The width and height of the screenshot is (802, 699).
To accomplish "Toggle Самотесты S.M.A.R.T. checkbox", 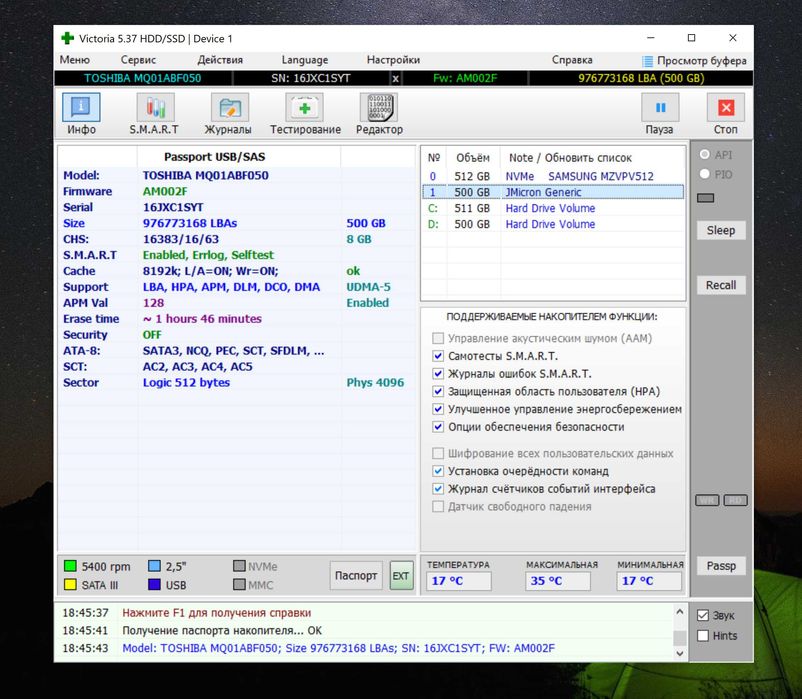I will tap(438, 356).
